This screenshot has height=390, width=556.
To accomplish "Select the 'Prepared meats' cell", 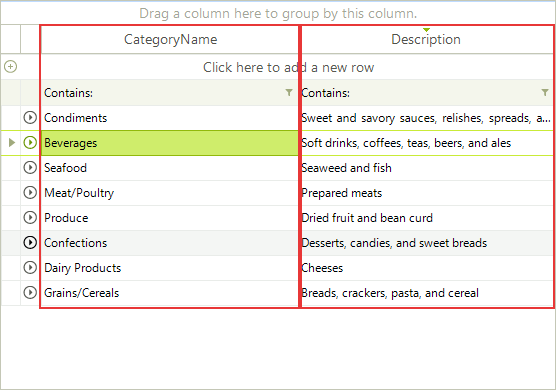I will 427,193.
